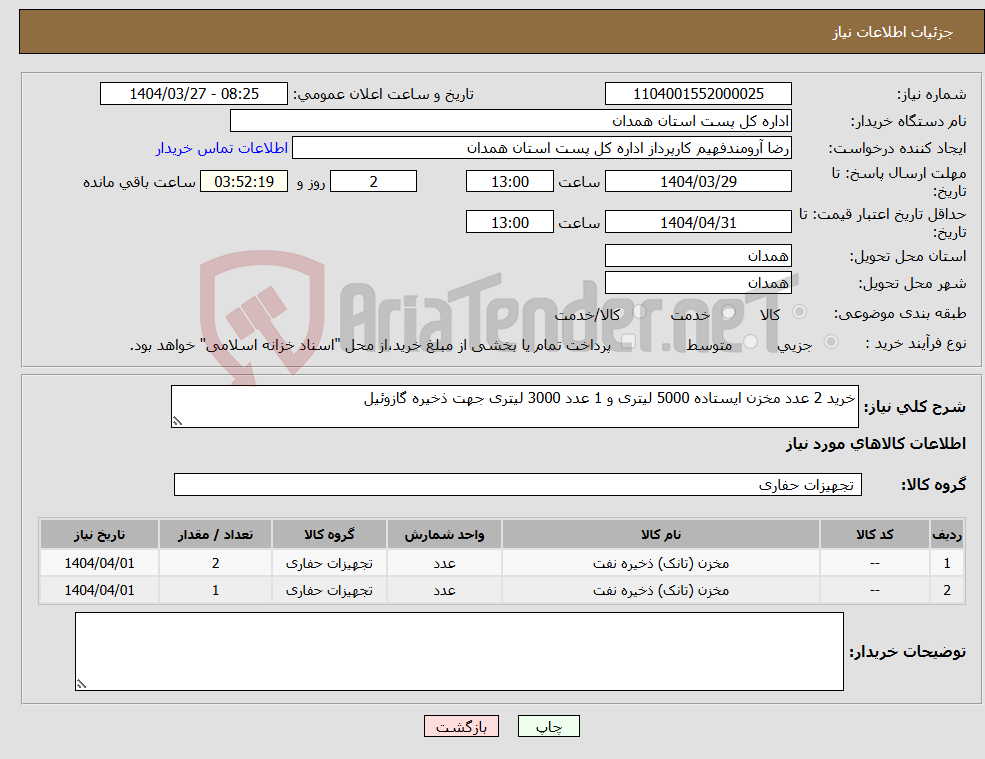The image size is (985, 759).
Task: Click the resize handle of buyer notes area
Action: pyautogui.click(x=81, y=684)
